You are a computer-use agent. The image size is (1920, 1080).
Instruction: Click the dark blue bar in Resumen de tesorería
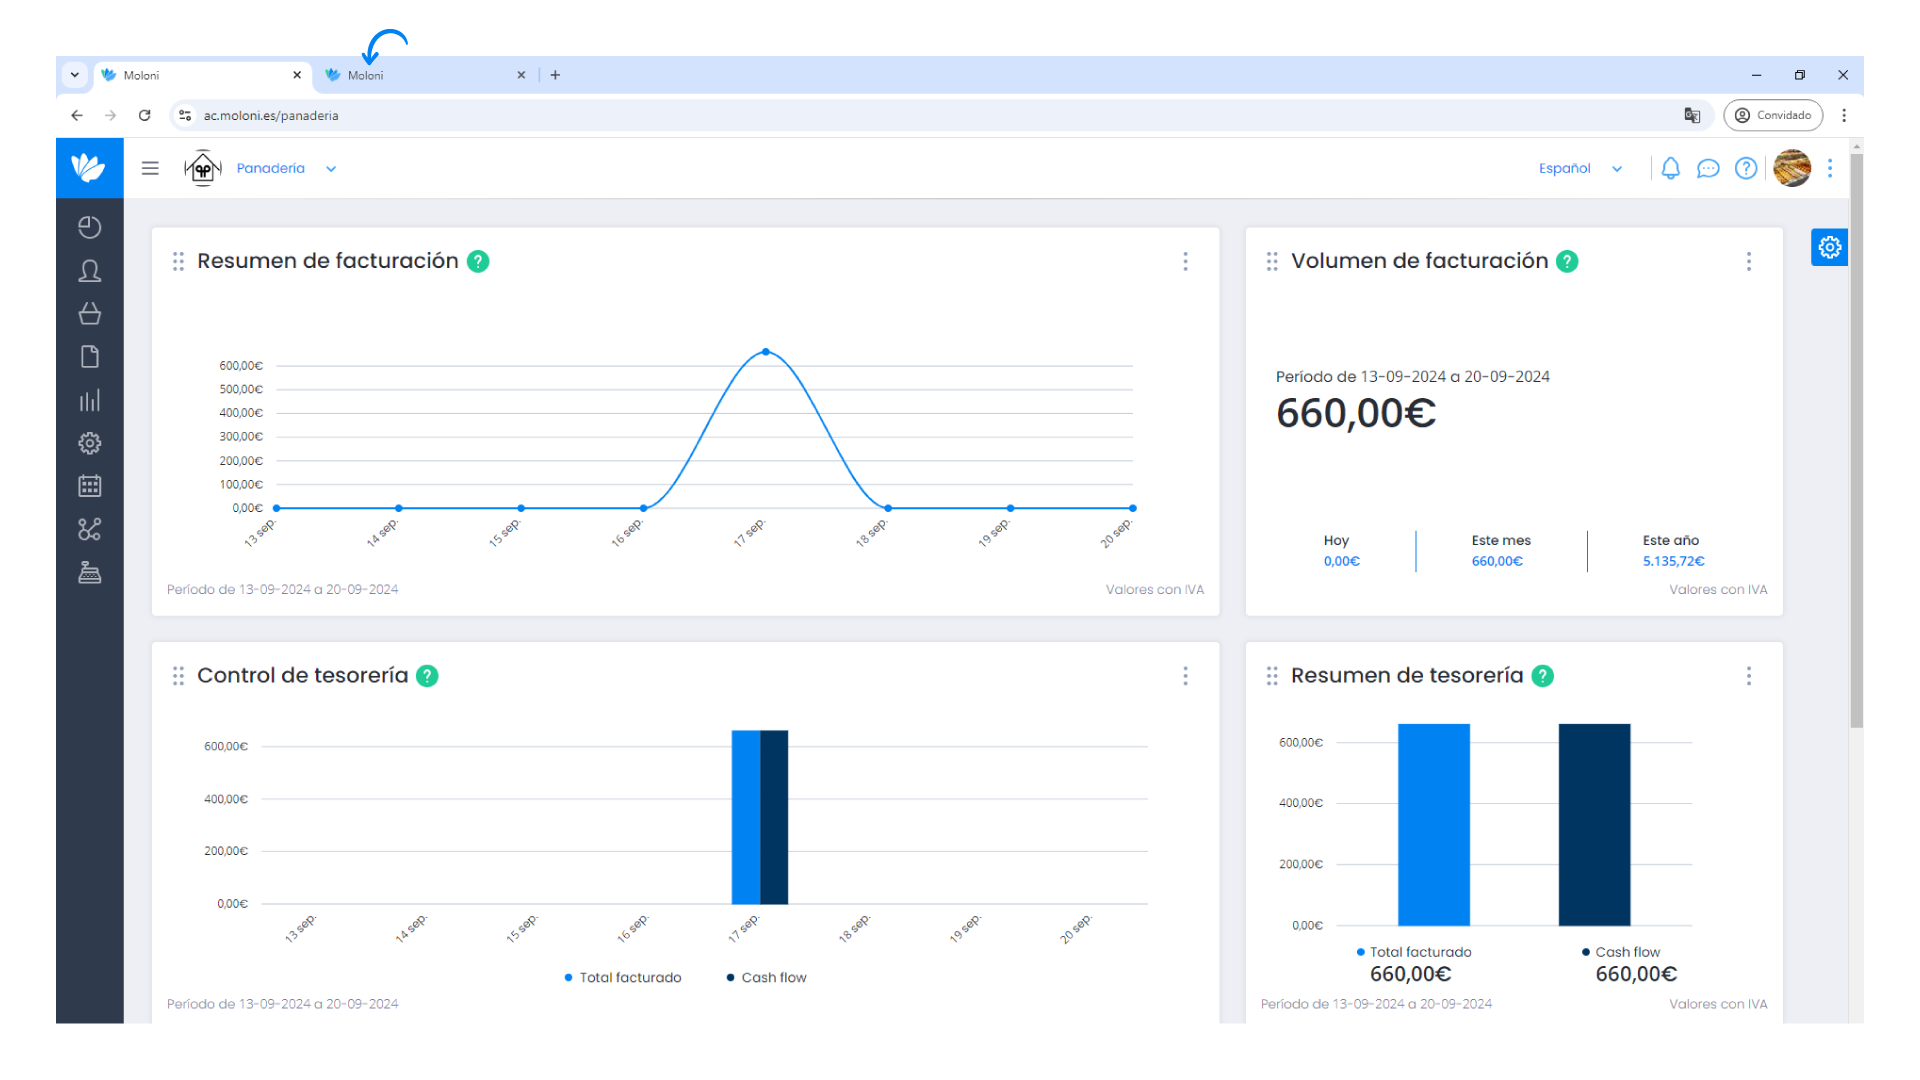[1595, 825]
